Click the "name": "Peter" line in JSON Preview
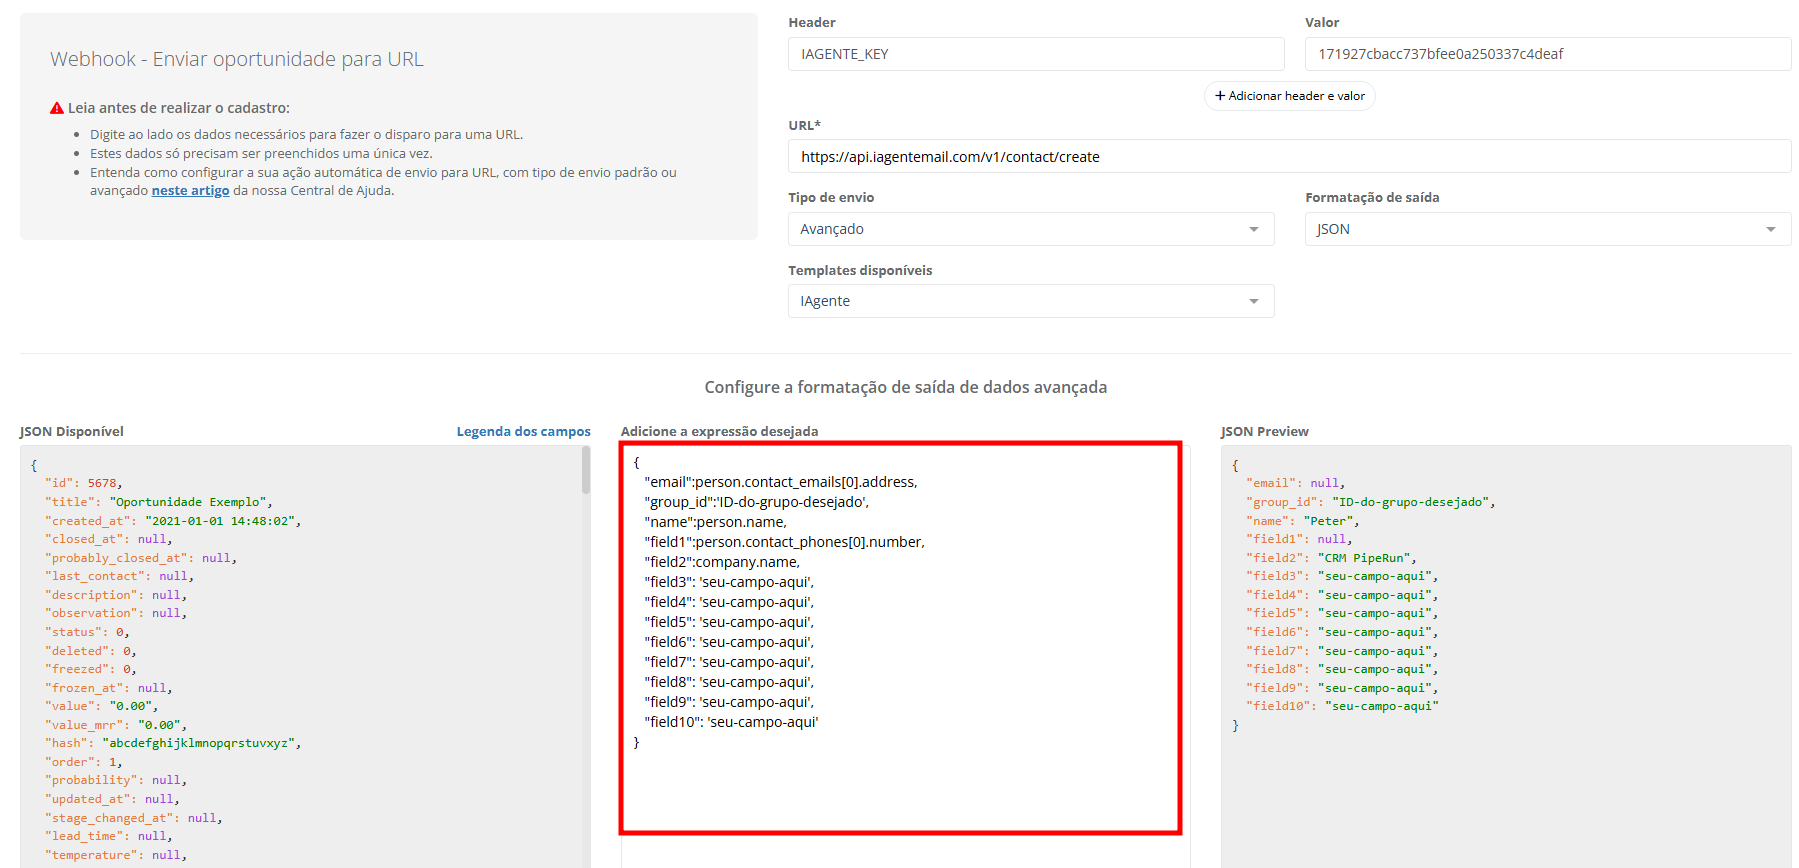The width and height of the screenshot is (1799, 868). [1302, 521]
